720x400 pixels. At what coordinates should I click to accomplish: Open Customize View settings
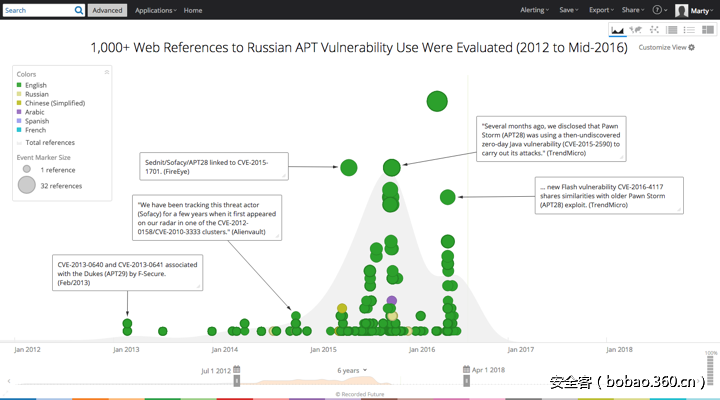click(x=666, y=47)
